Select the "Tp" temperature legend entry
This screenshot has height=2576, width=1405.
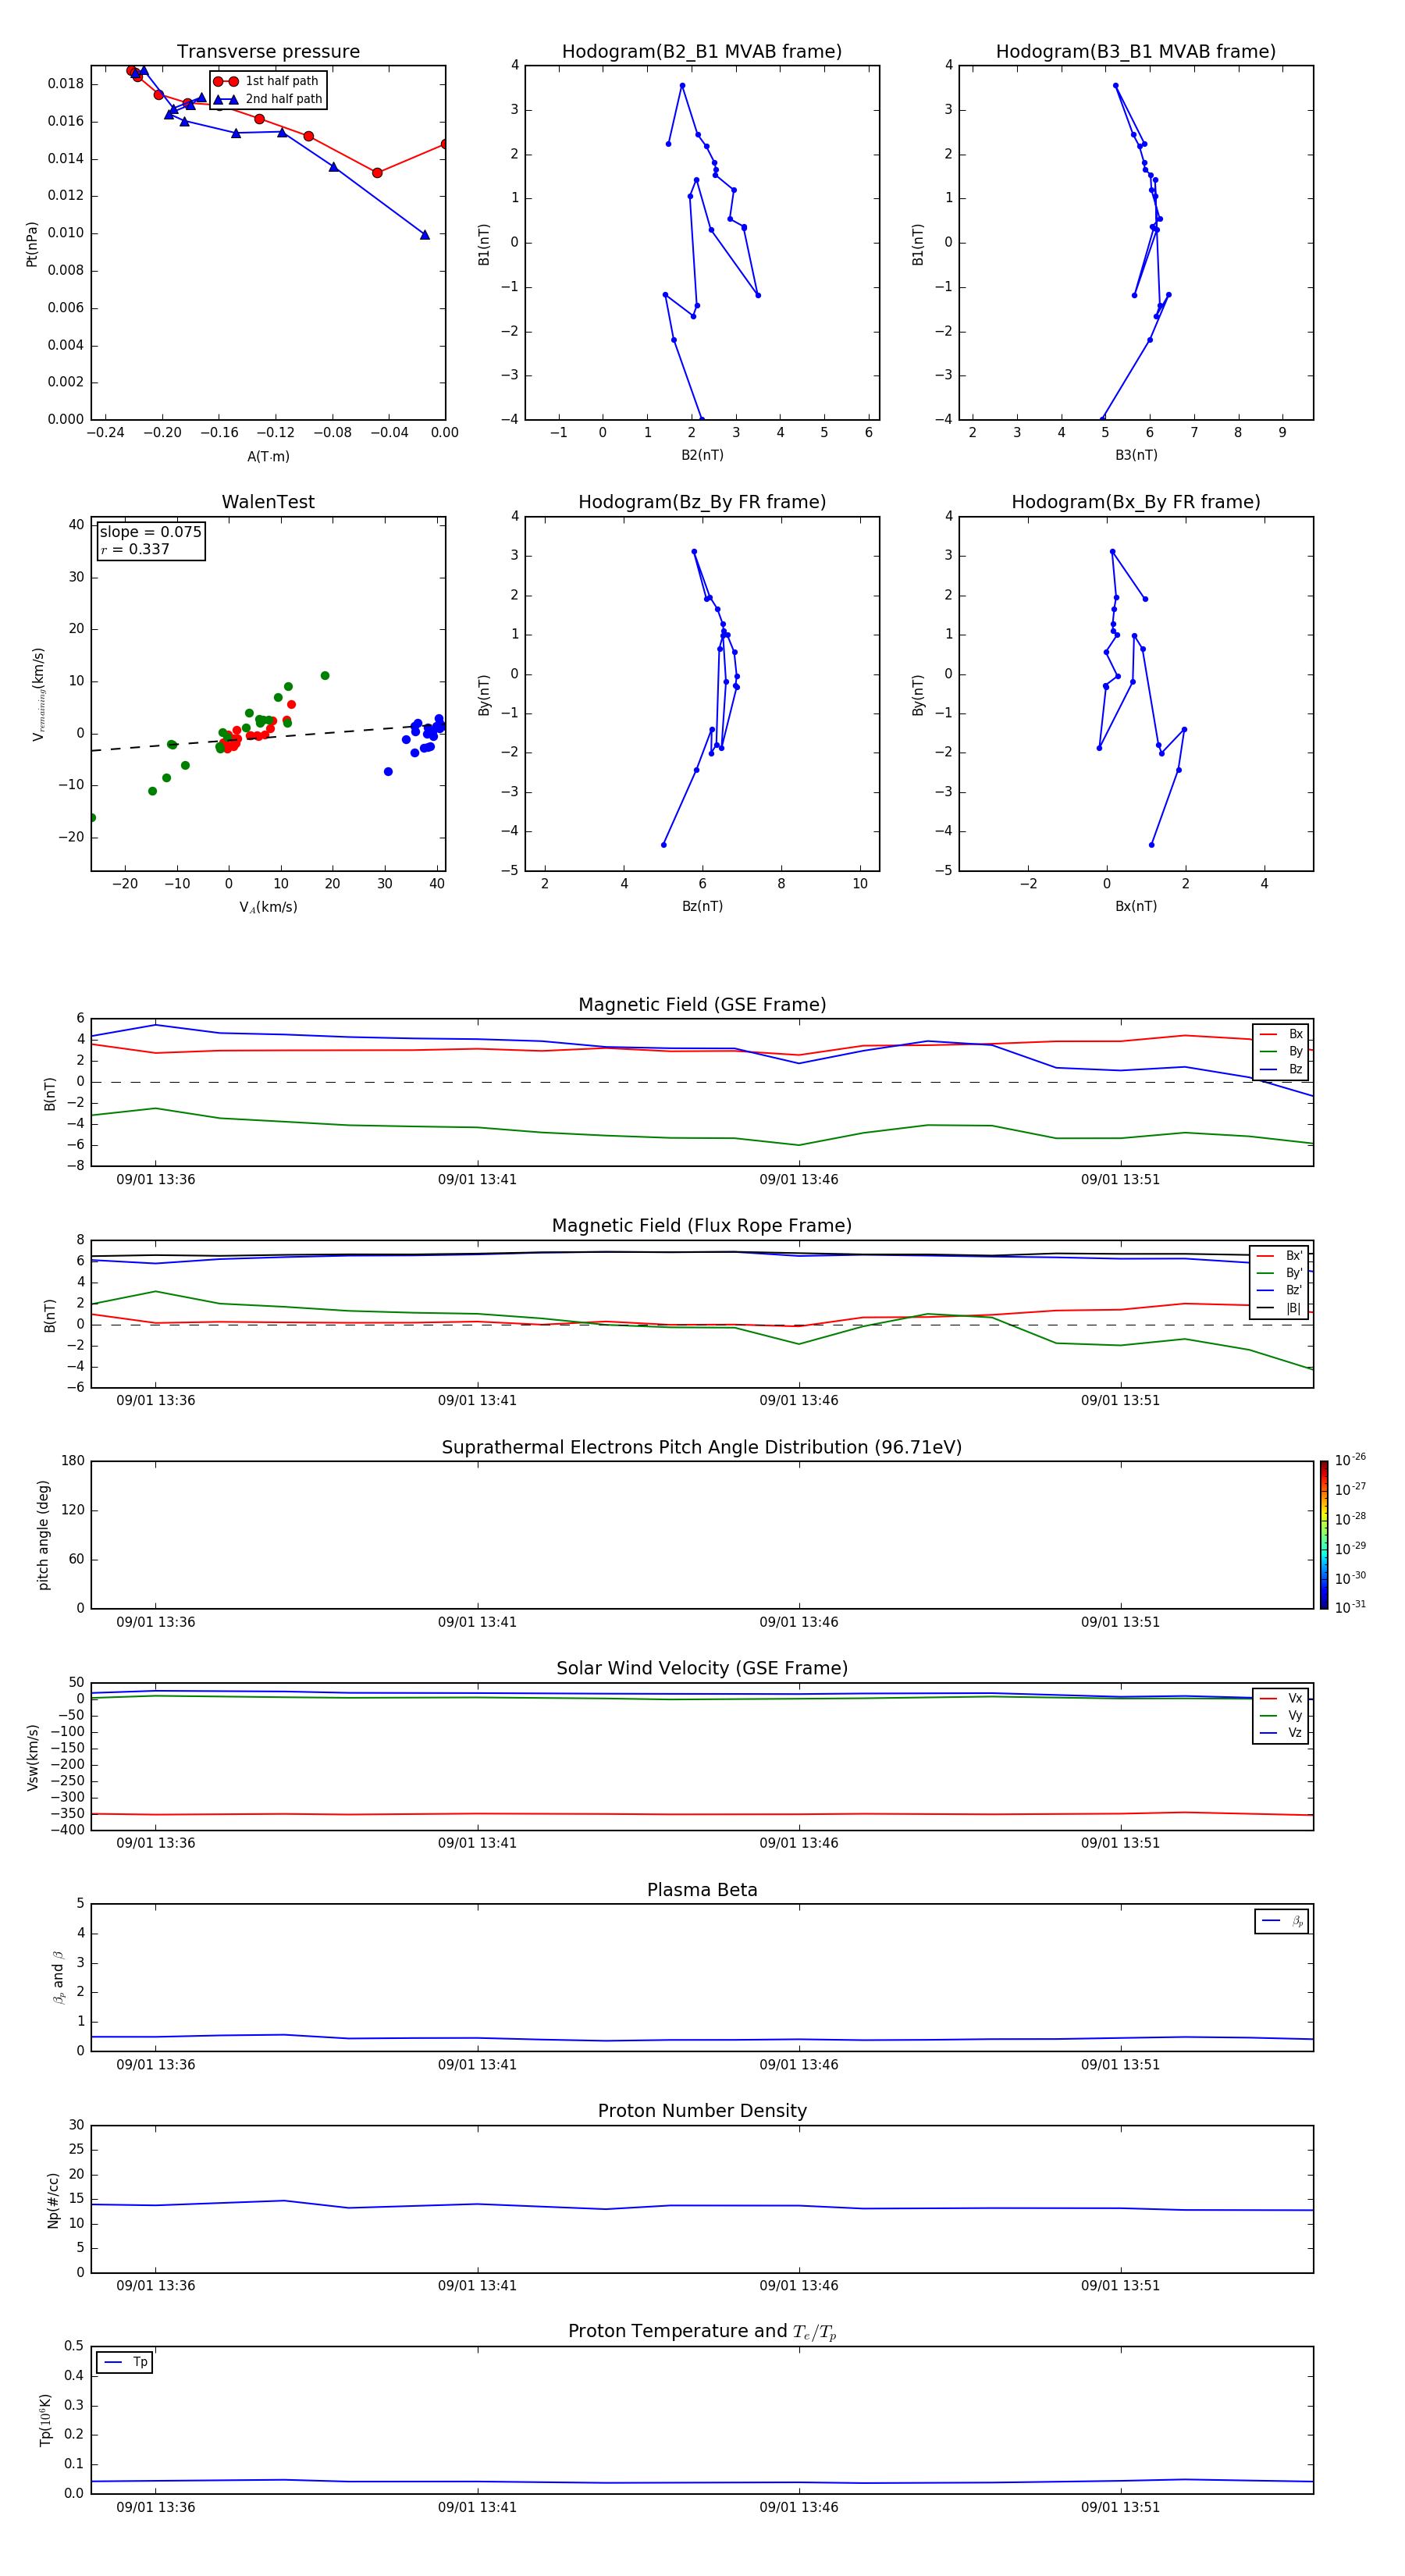coord(125,2362)
